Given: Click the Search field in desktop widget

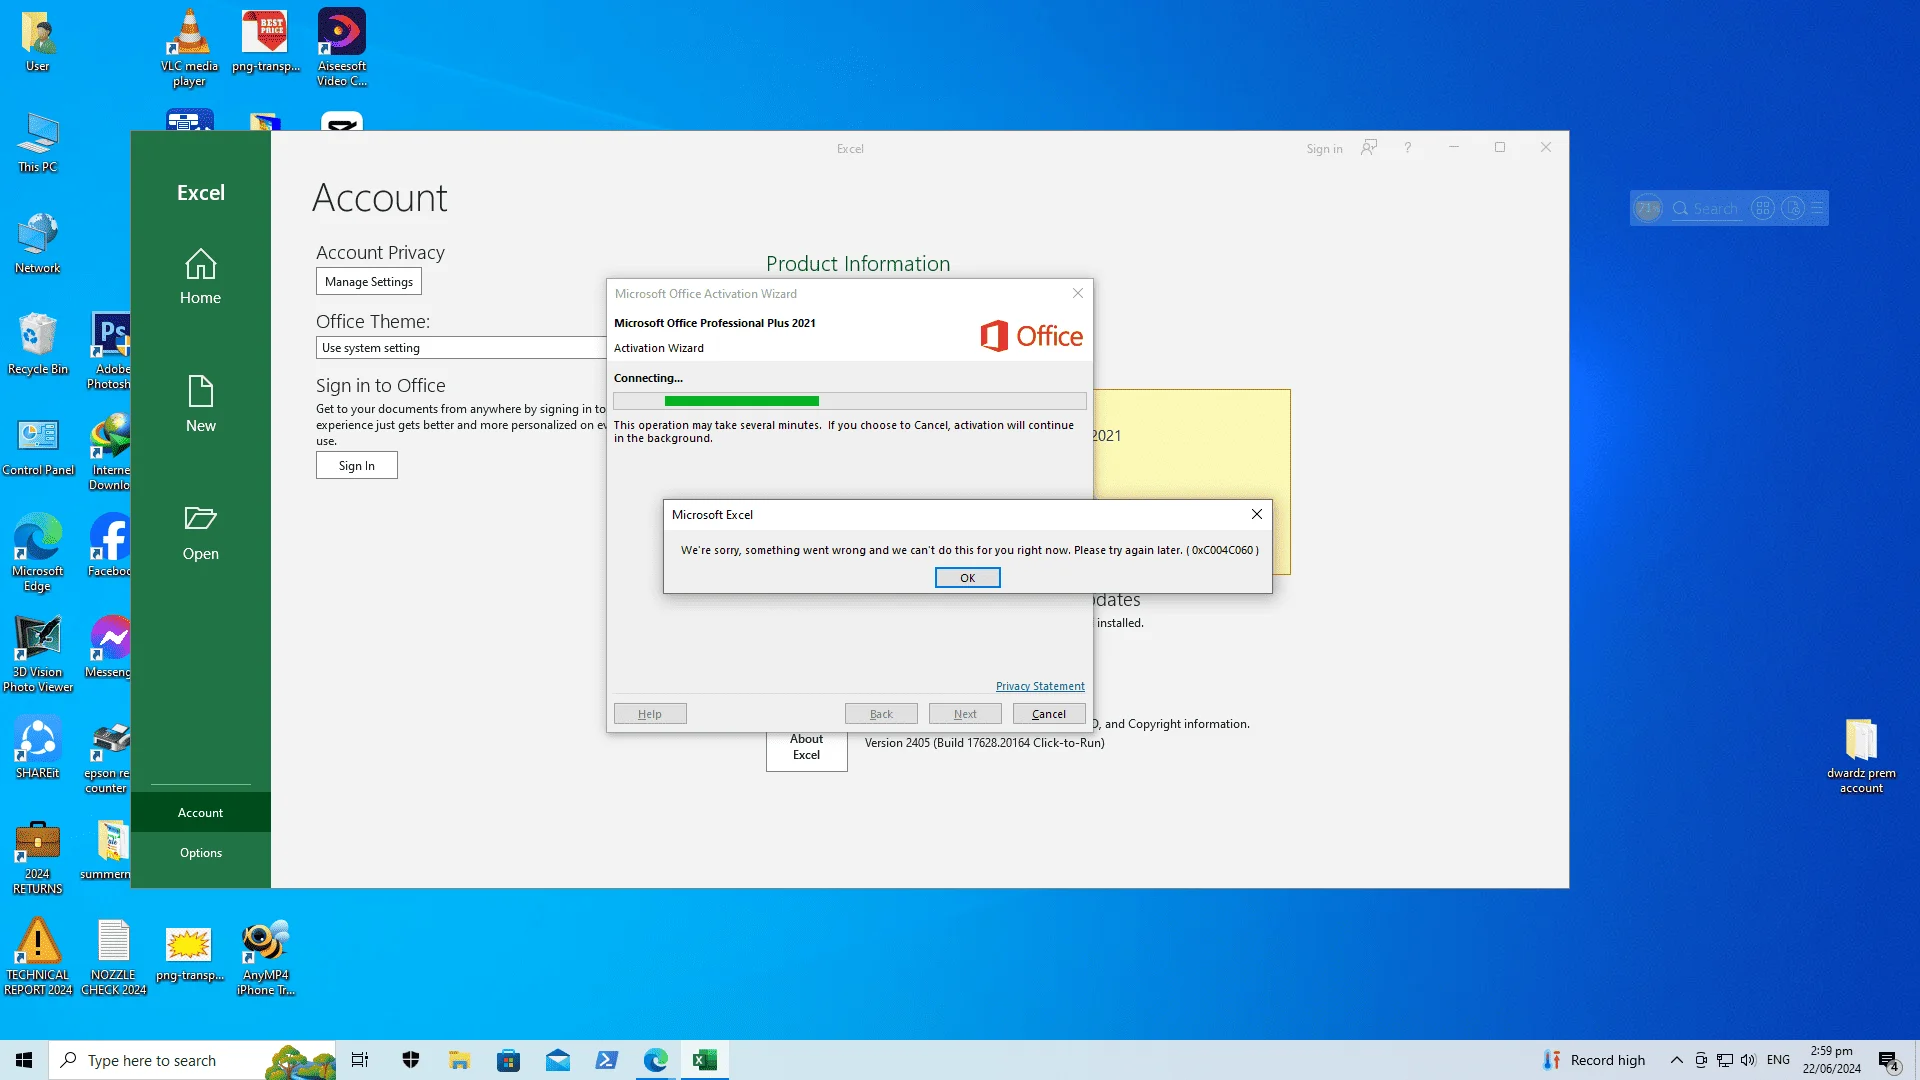Looking at the screenshot, I should pos(1707,208).
